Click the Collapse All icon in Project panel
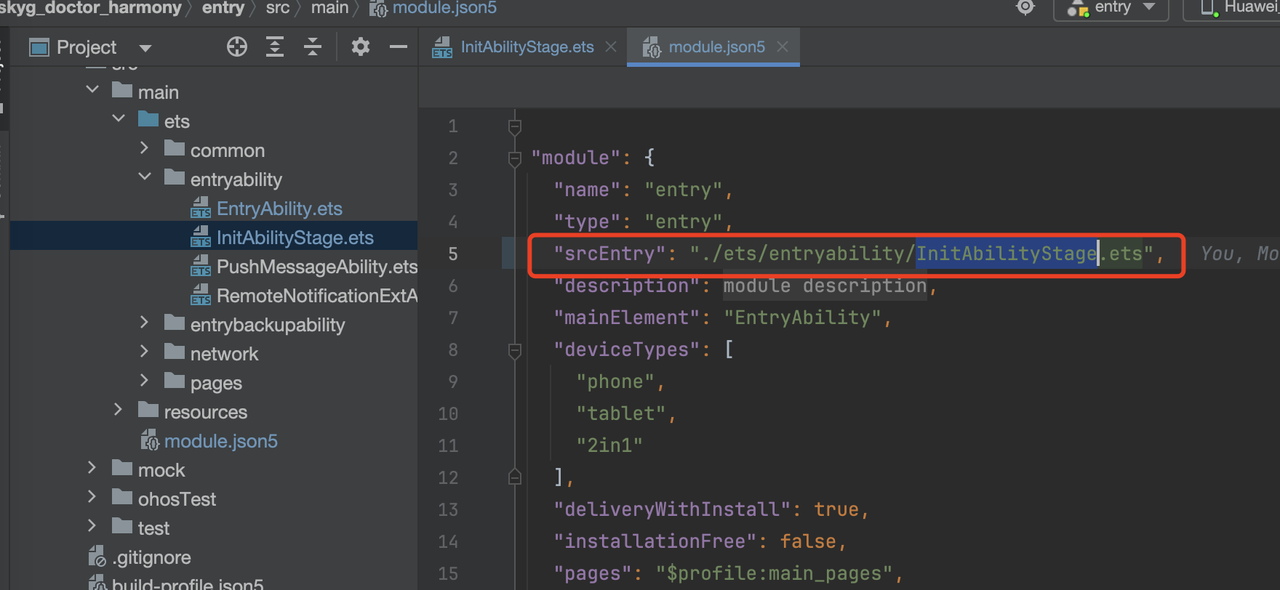This screenshot has width=1280, height=590. (x=313, y=47)
